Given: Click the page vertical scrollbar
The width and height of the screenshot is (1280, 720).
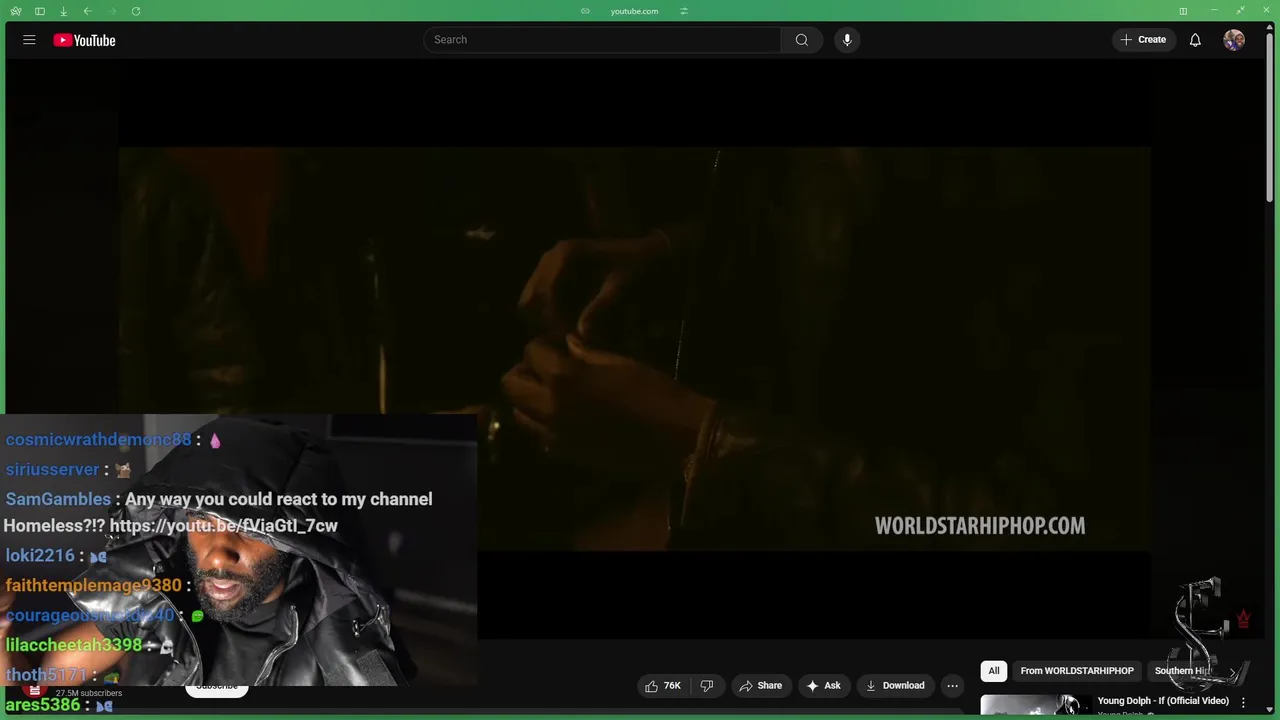Looking at the screenshot, I should click(1271, 120).
